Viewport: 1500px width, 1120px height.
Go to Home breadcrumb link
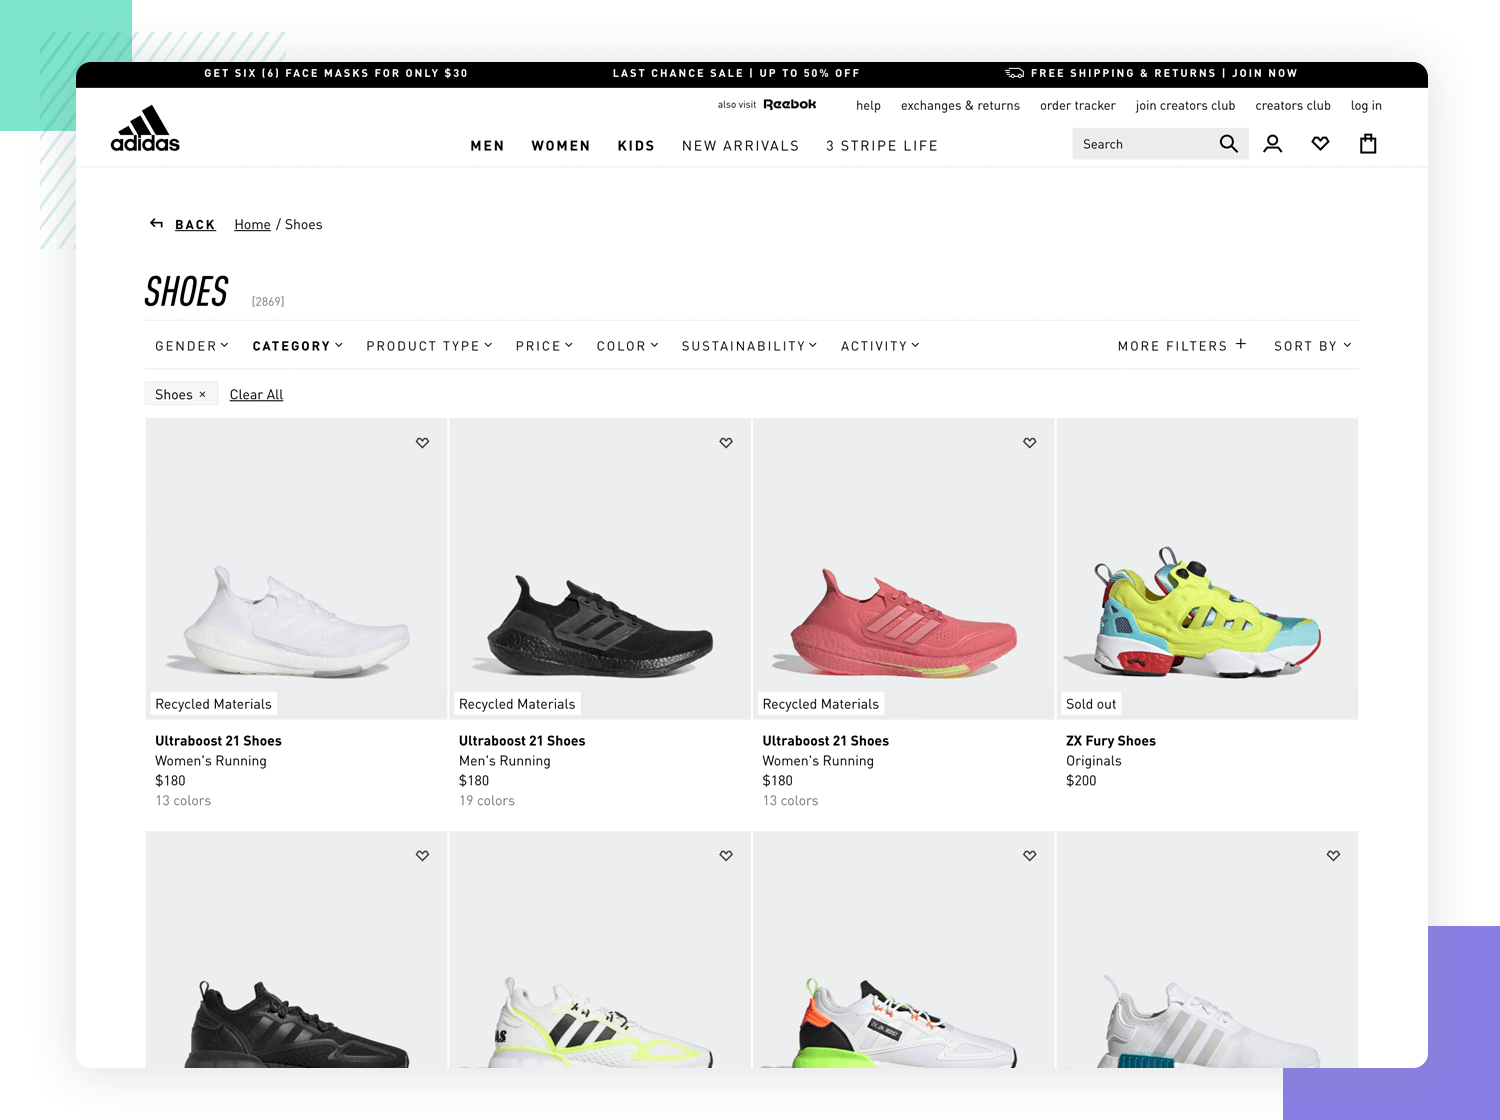(x=252, y=225)
